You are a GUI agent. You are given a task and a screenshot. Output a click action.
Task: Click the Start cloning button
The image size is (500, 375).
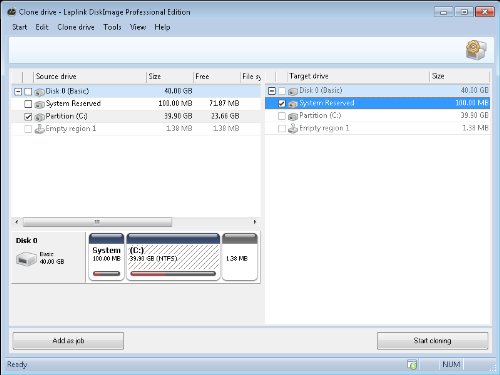[x=432, y=341]
